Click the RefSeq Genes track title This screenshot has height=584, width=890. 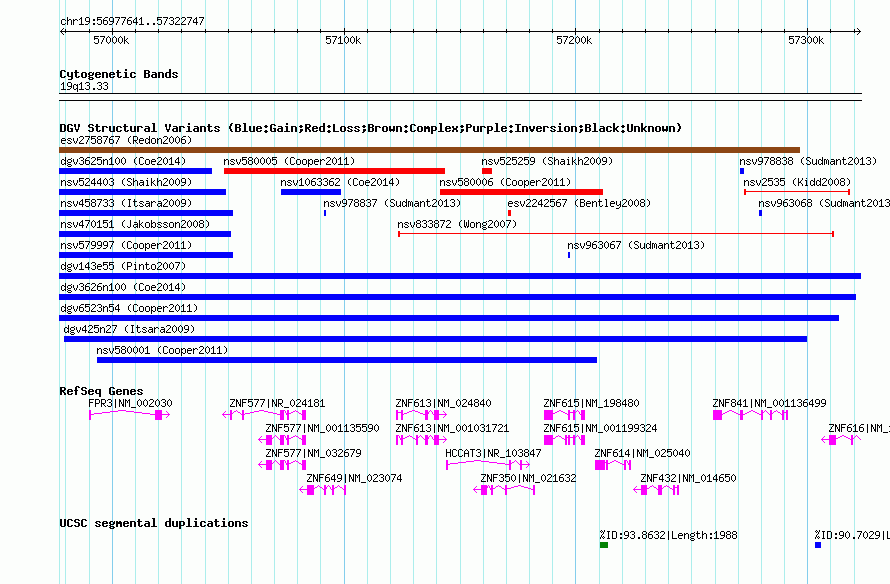click(101, 391)
